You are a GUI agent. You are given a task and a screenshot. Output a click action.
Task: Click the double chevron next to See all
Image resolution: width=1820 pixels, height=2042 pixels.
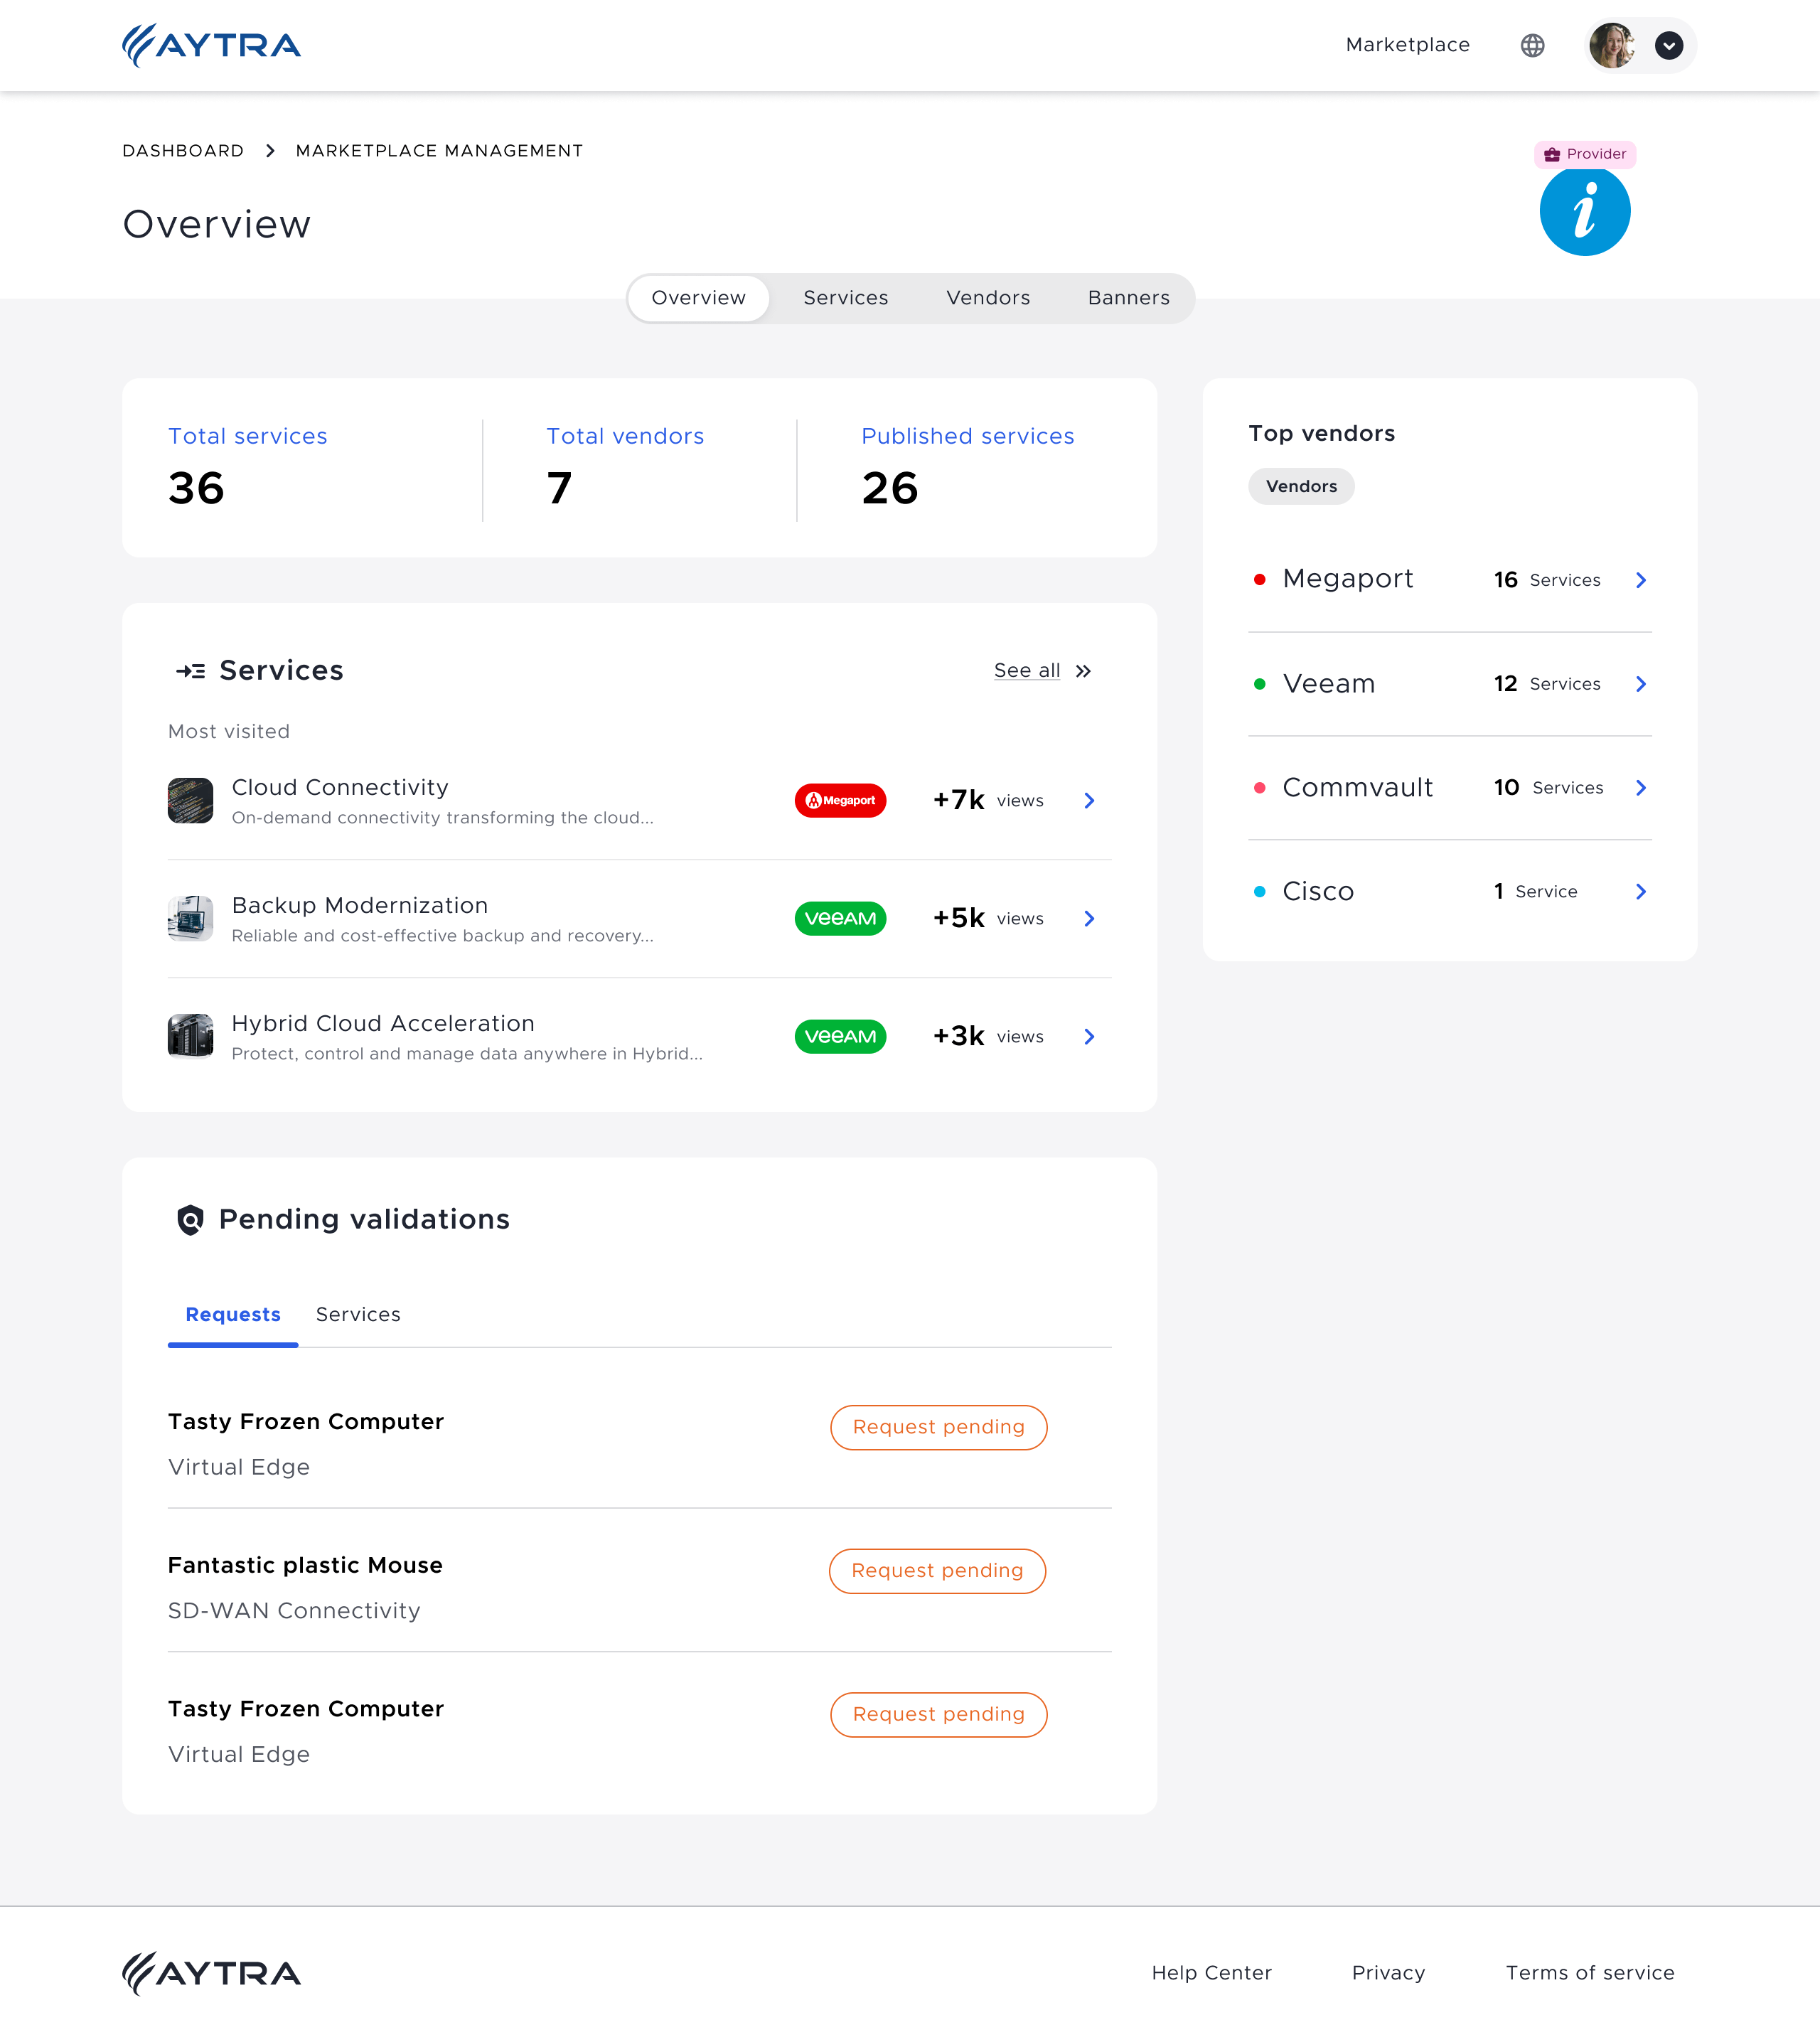coord(1083,671)
